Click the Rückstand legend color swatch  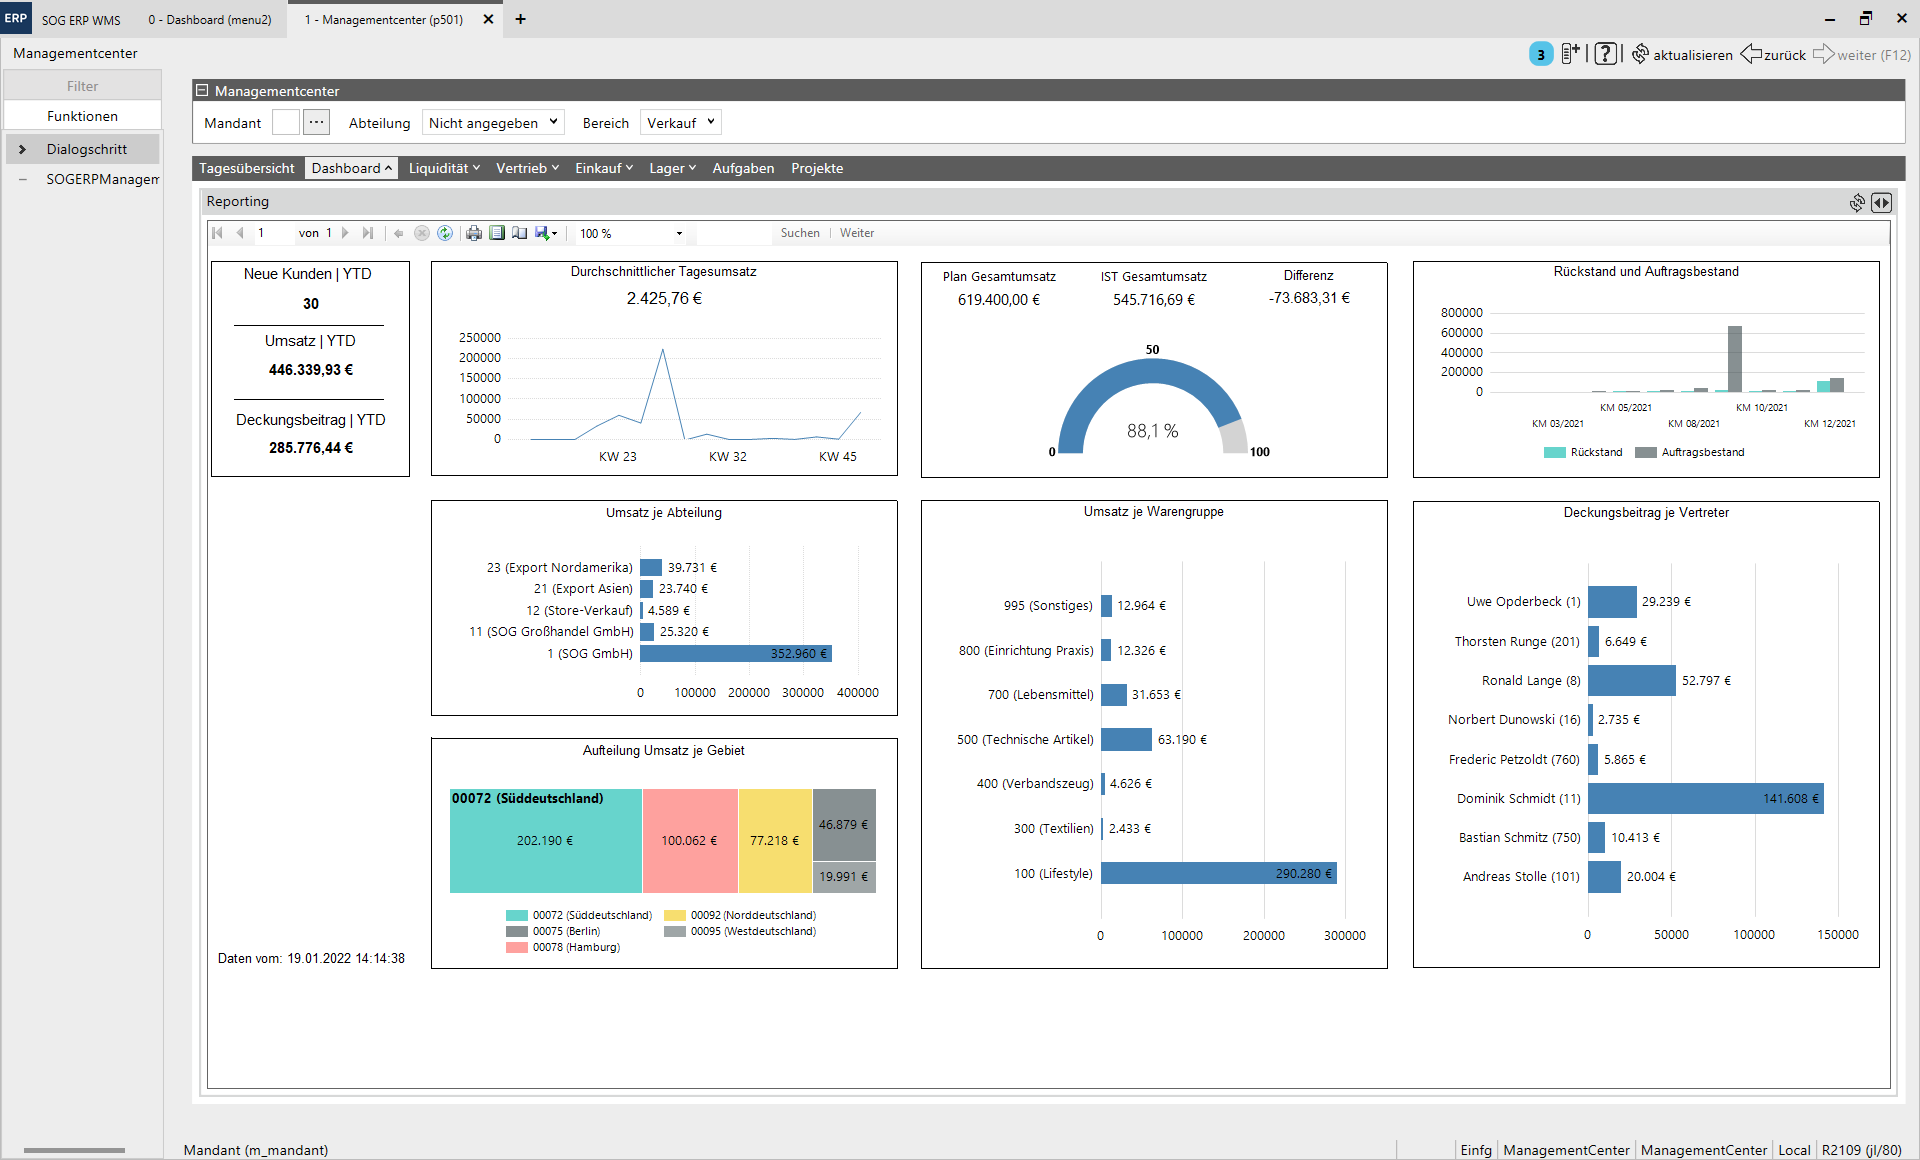[x=1554, y=452]
